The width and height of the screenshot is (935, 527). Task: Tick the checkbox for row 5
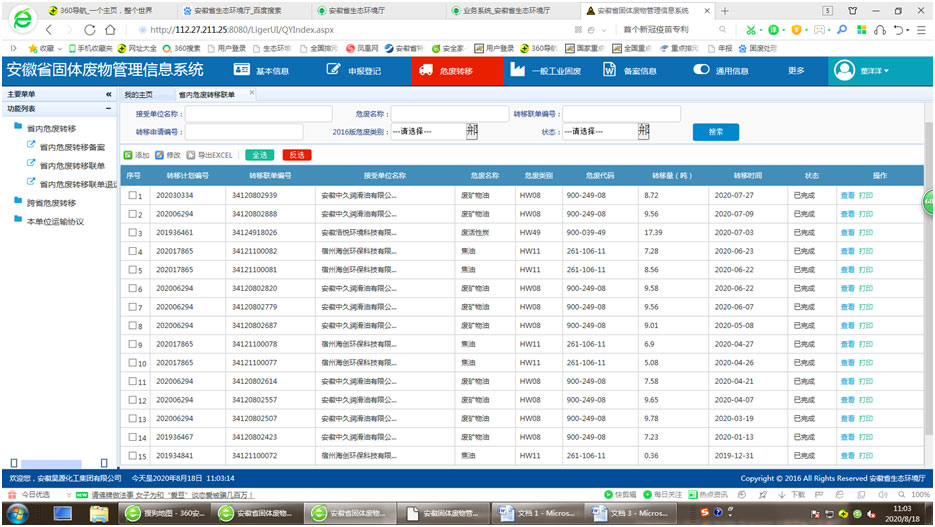[133, 270]
